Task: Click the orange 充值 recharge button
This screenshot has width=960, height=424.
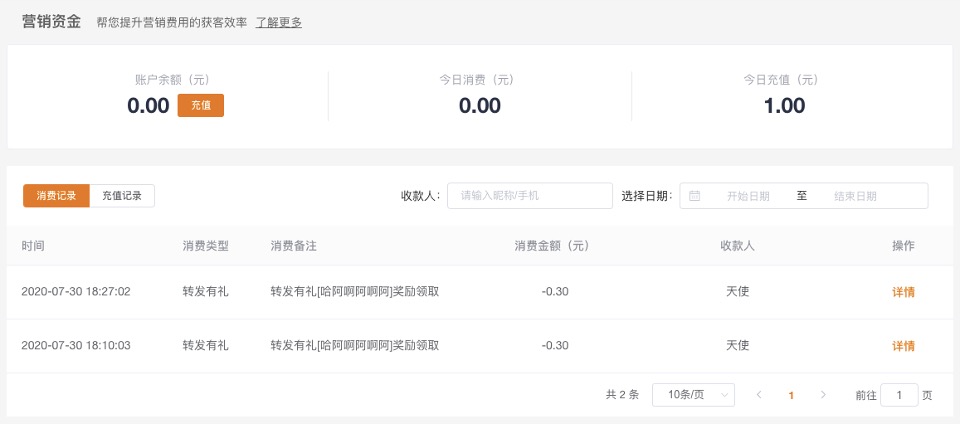Action: (200, 105)
